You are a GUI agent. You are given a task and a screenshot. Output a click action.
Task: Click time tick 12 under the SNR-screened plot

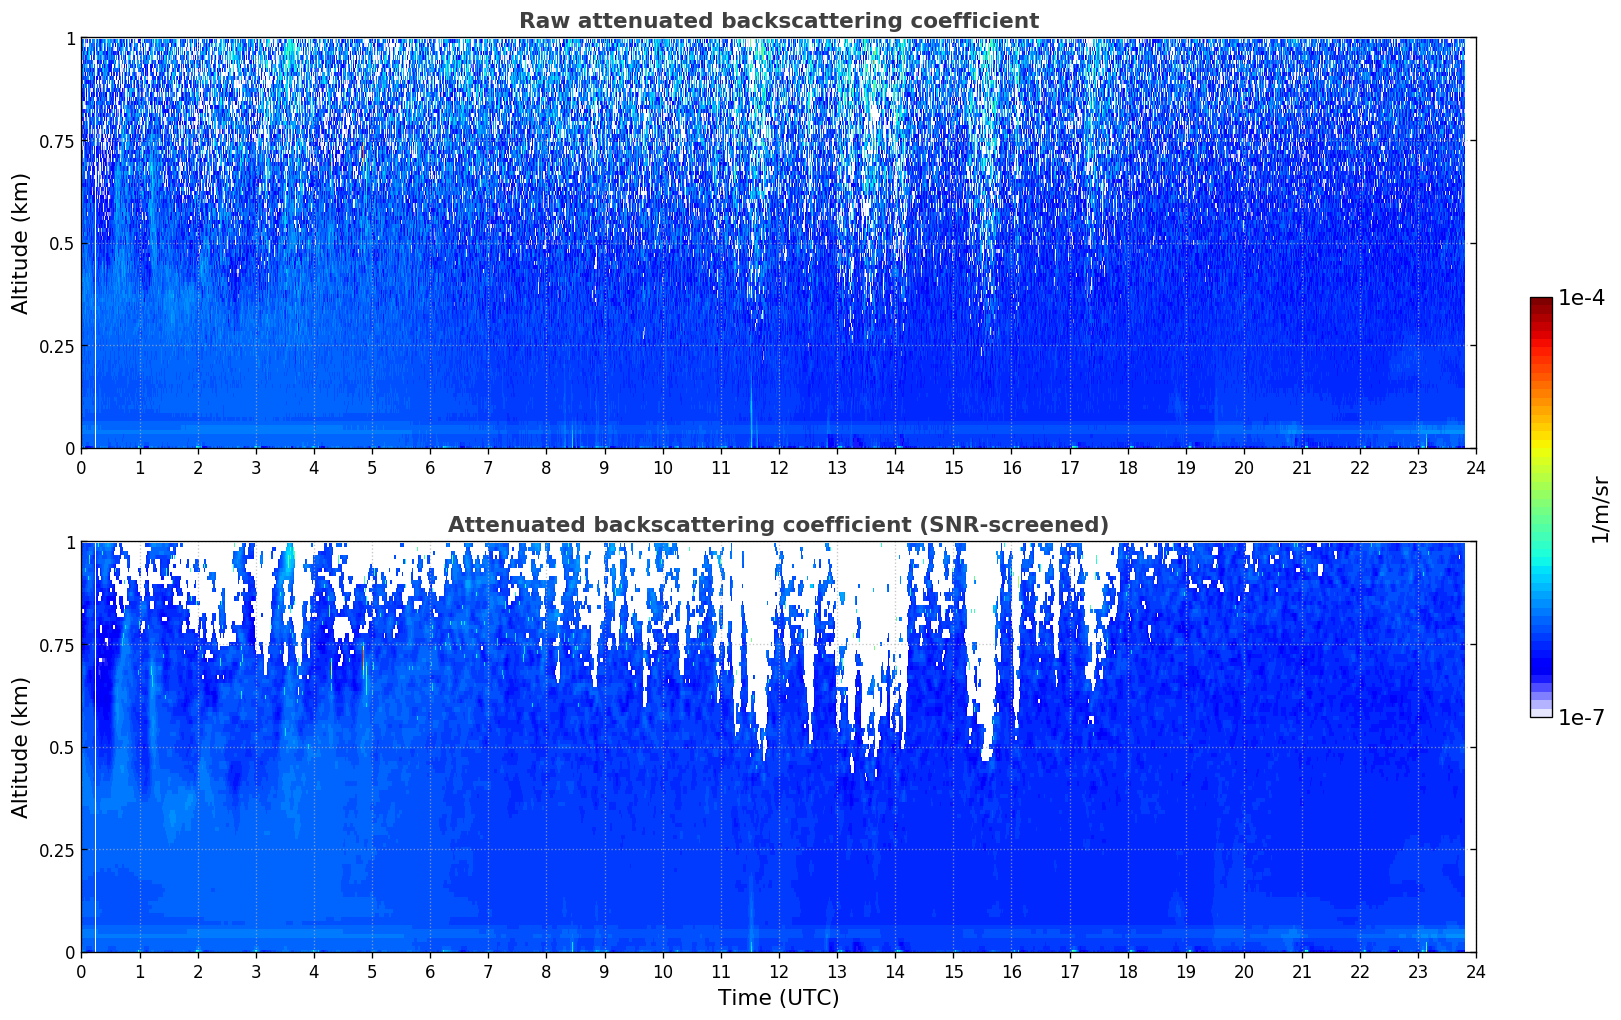(778, 971)
